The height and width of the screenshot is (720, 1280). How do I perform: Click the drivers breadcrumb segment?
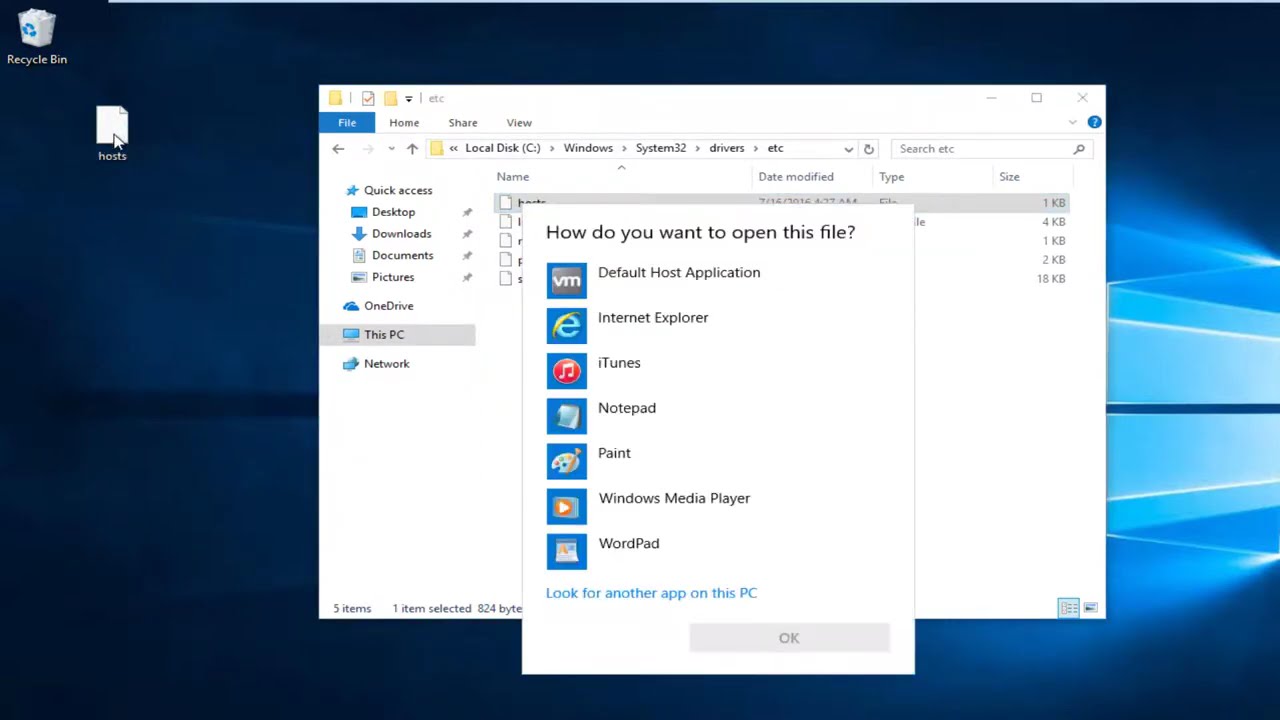(727, 148)
